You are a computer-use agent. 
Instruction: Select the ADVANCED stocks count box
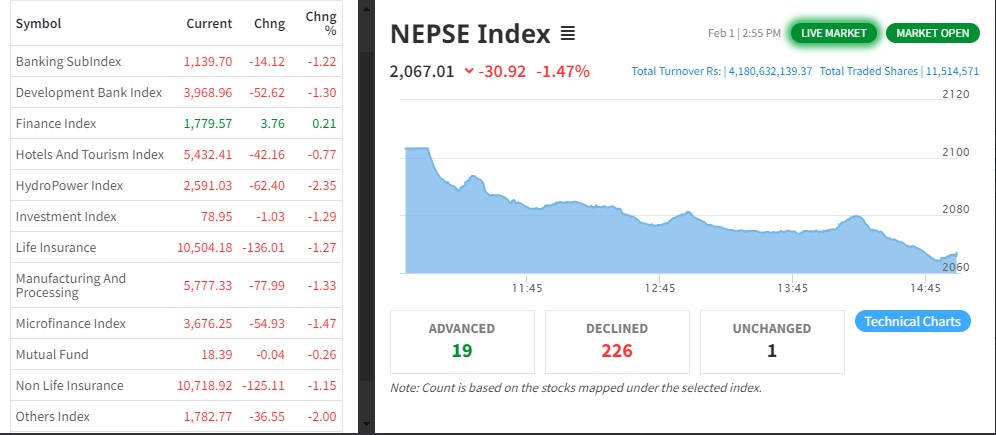(x=462, y=340)
